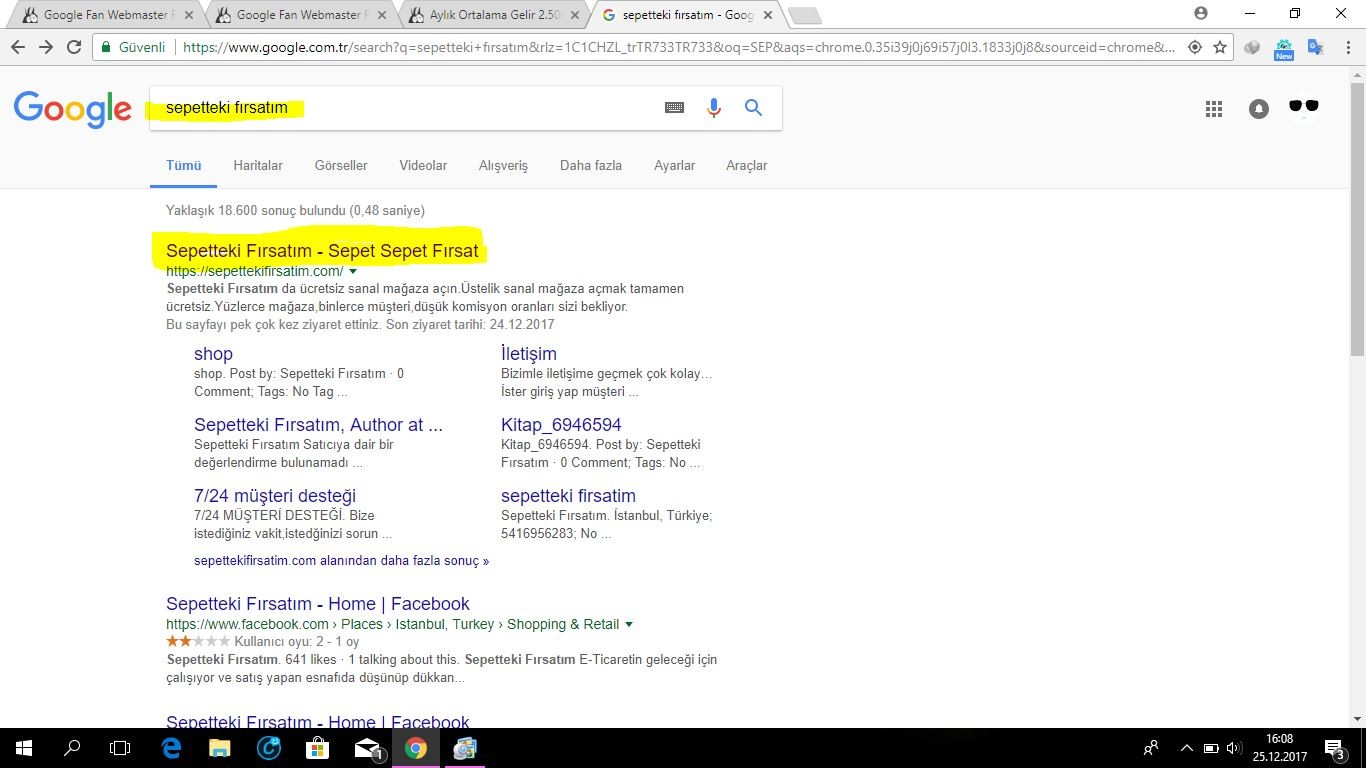Close the sepetteki fırsatım Google tab
Image resolution: width=1366 pixels, height=768 pixels.
pos(766,15)
